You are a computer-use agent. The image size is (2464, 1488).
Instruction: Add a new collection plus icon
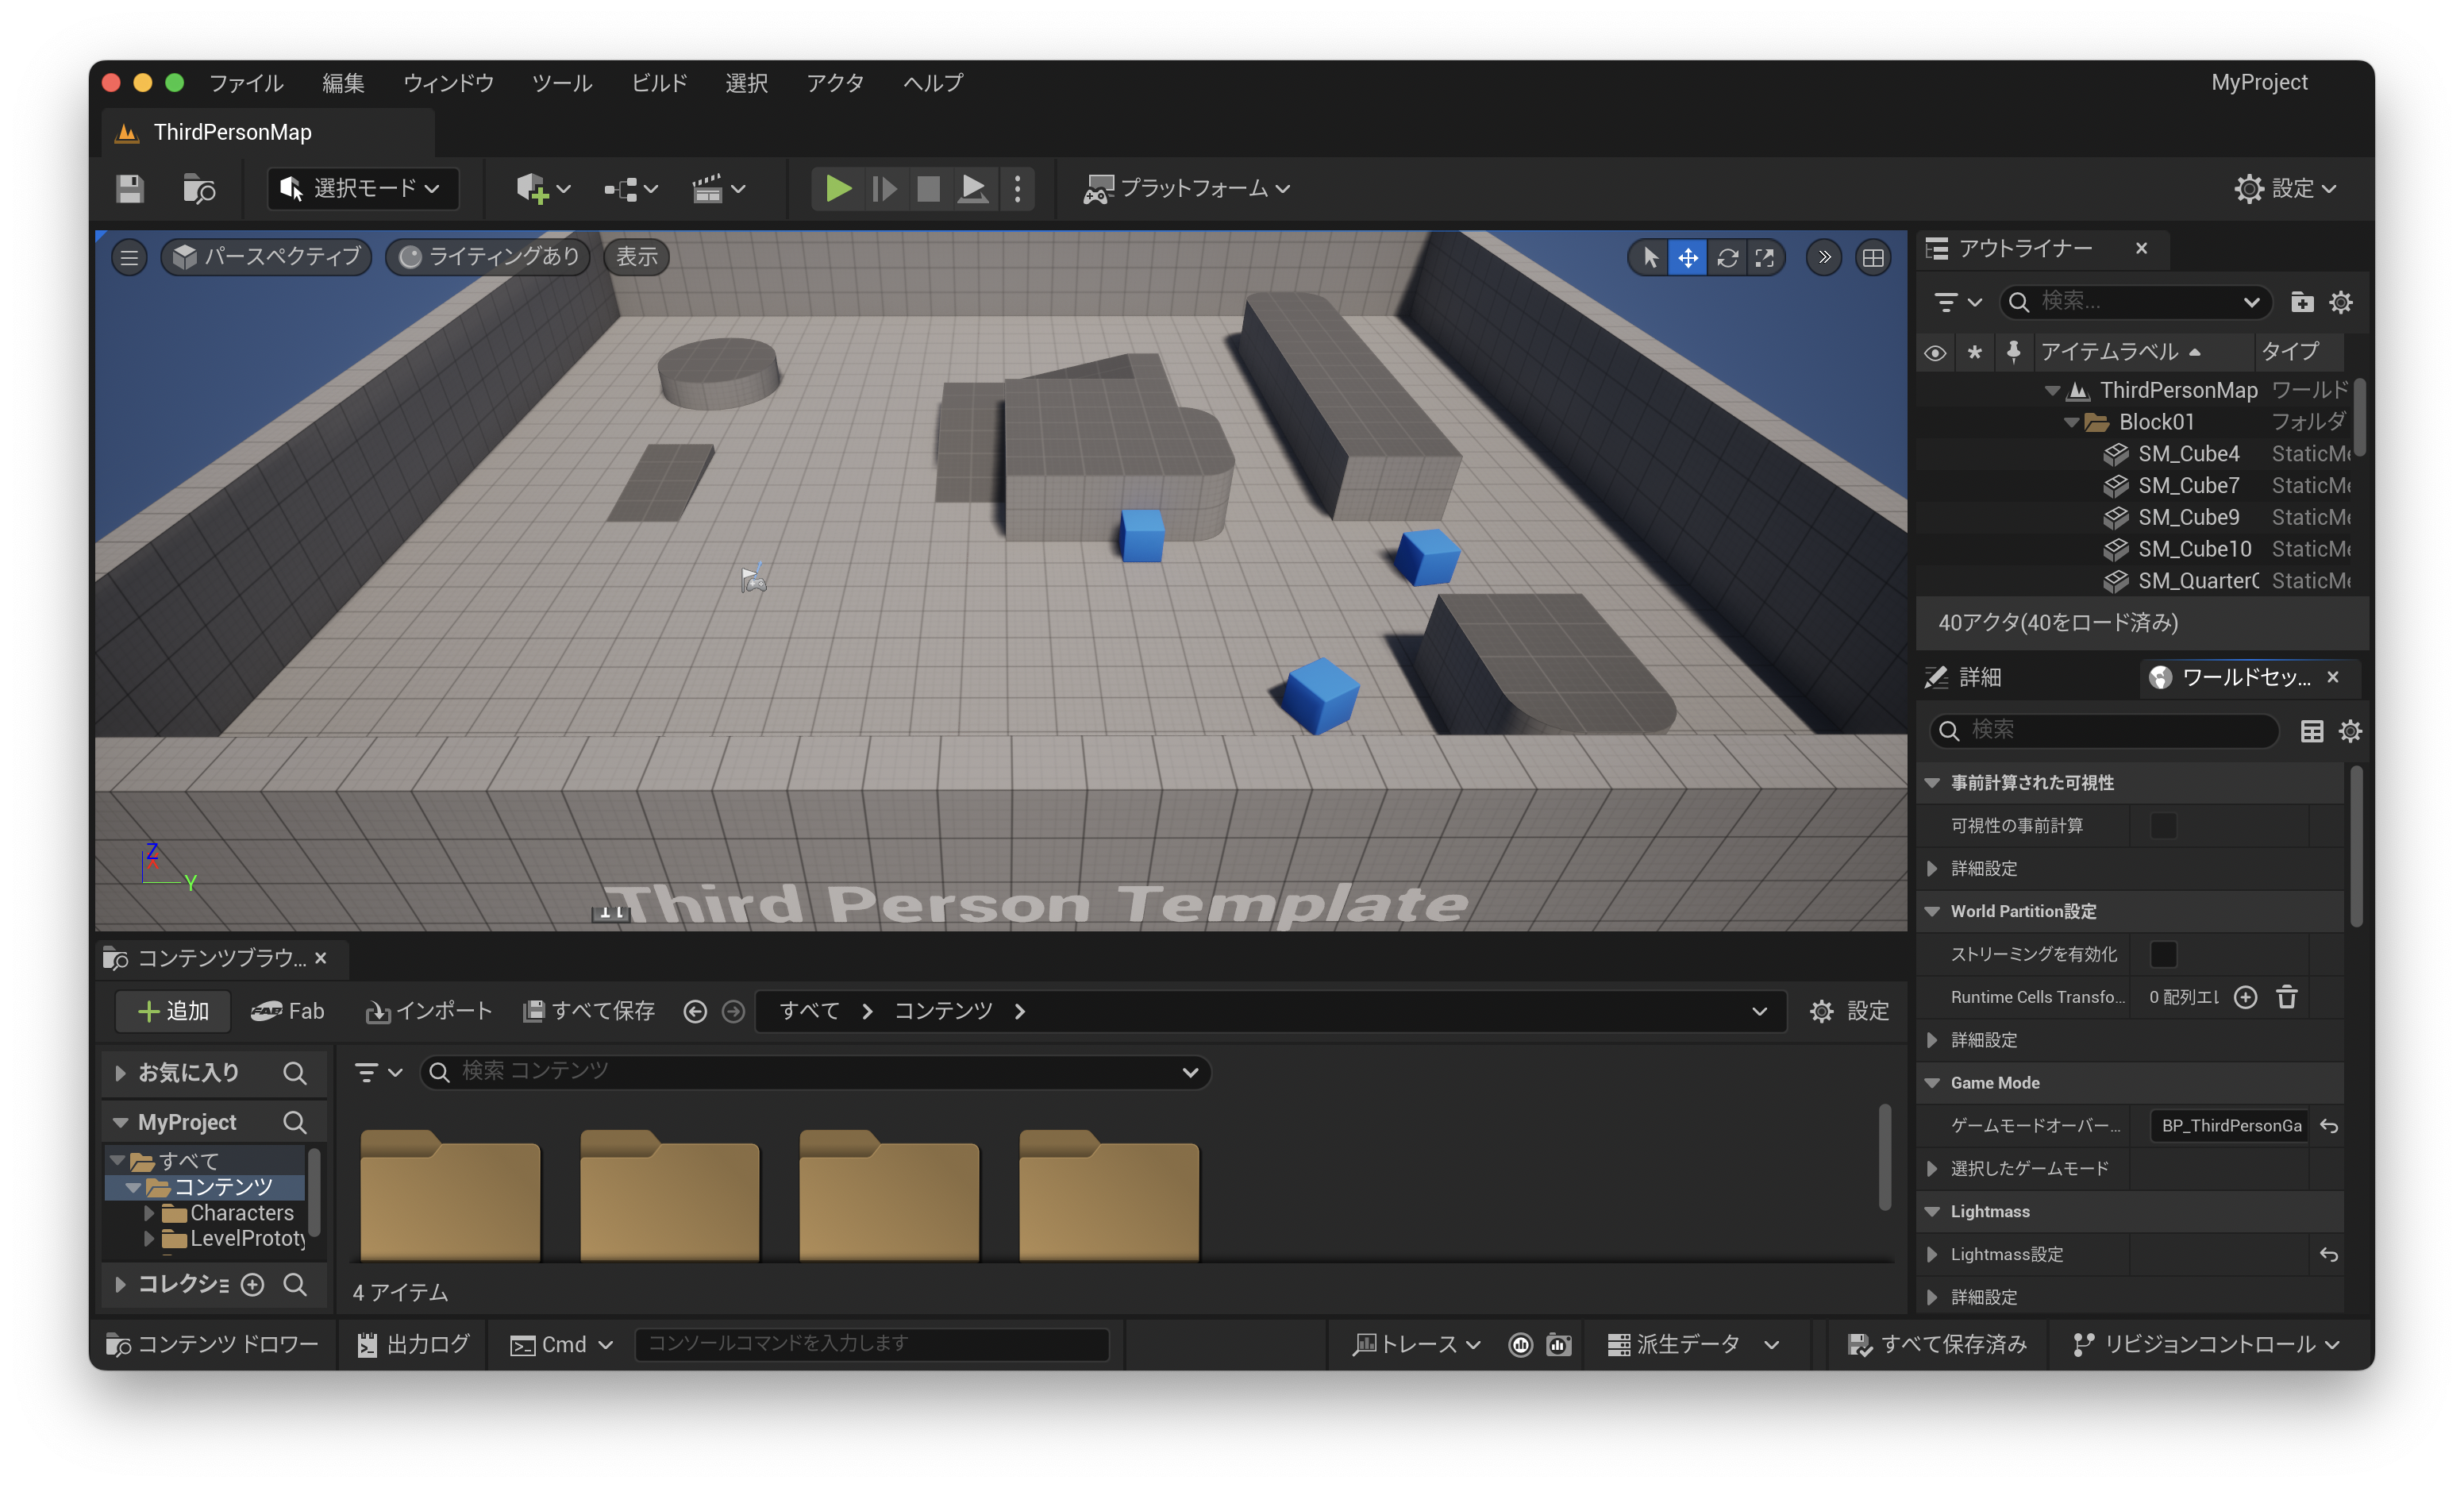click(x=253, y=1284)
